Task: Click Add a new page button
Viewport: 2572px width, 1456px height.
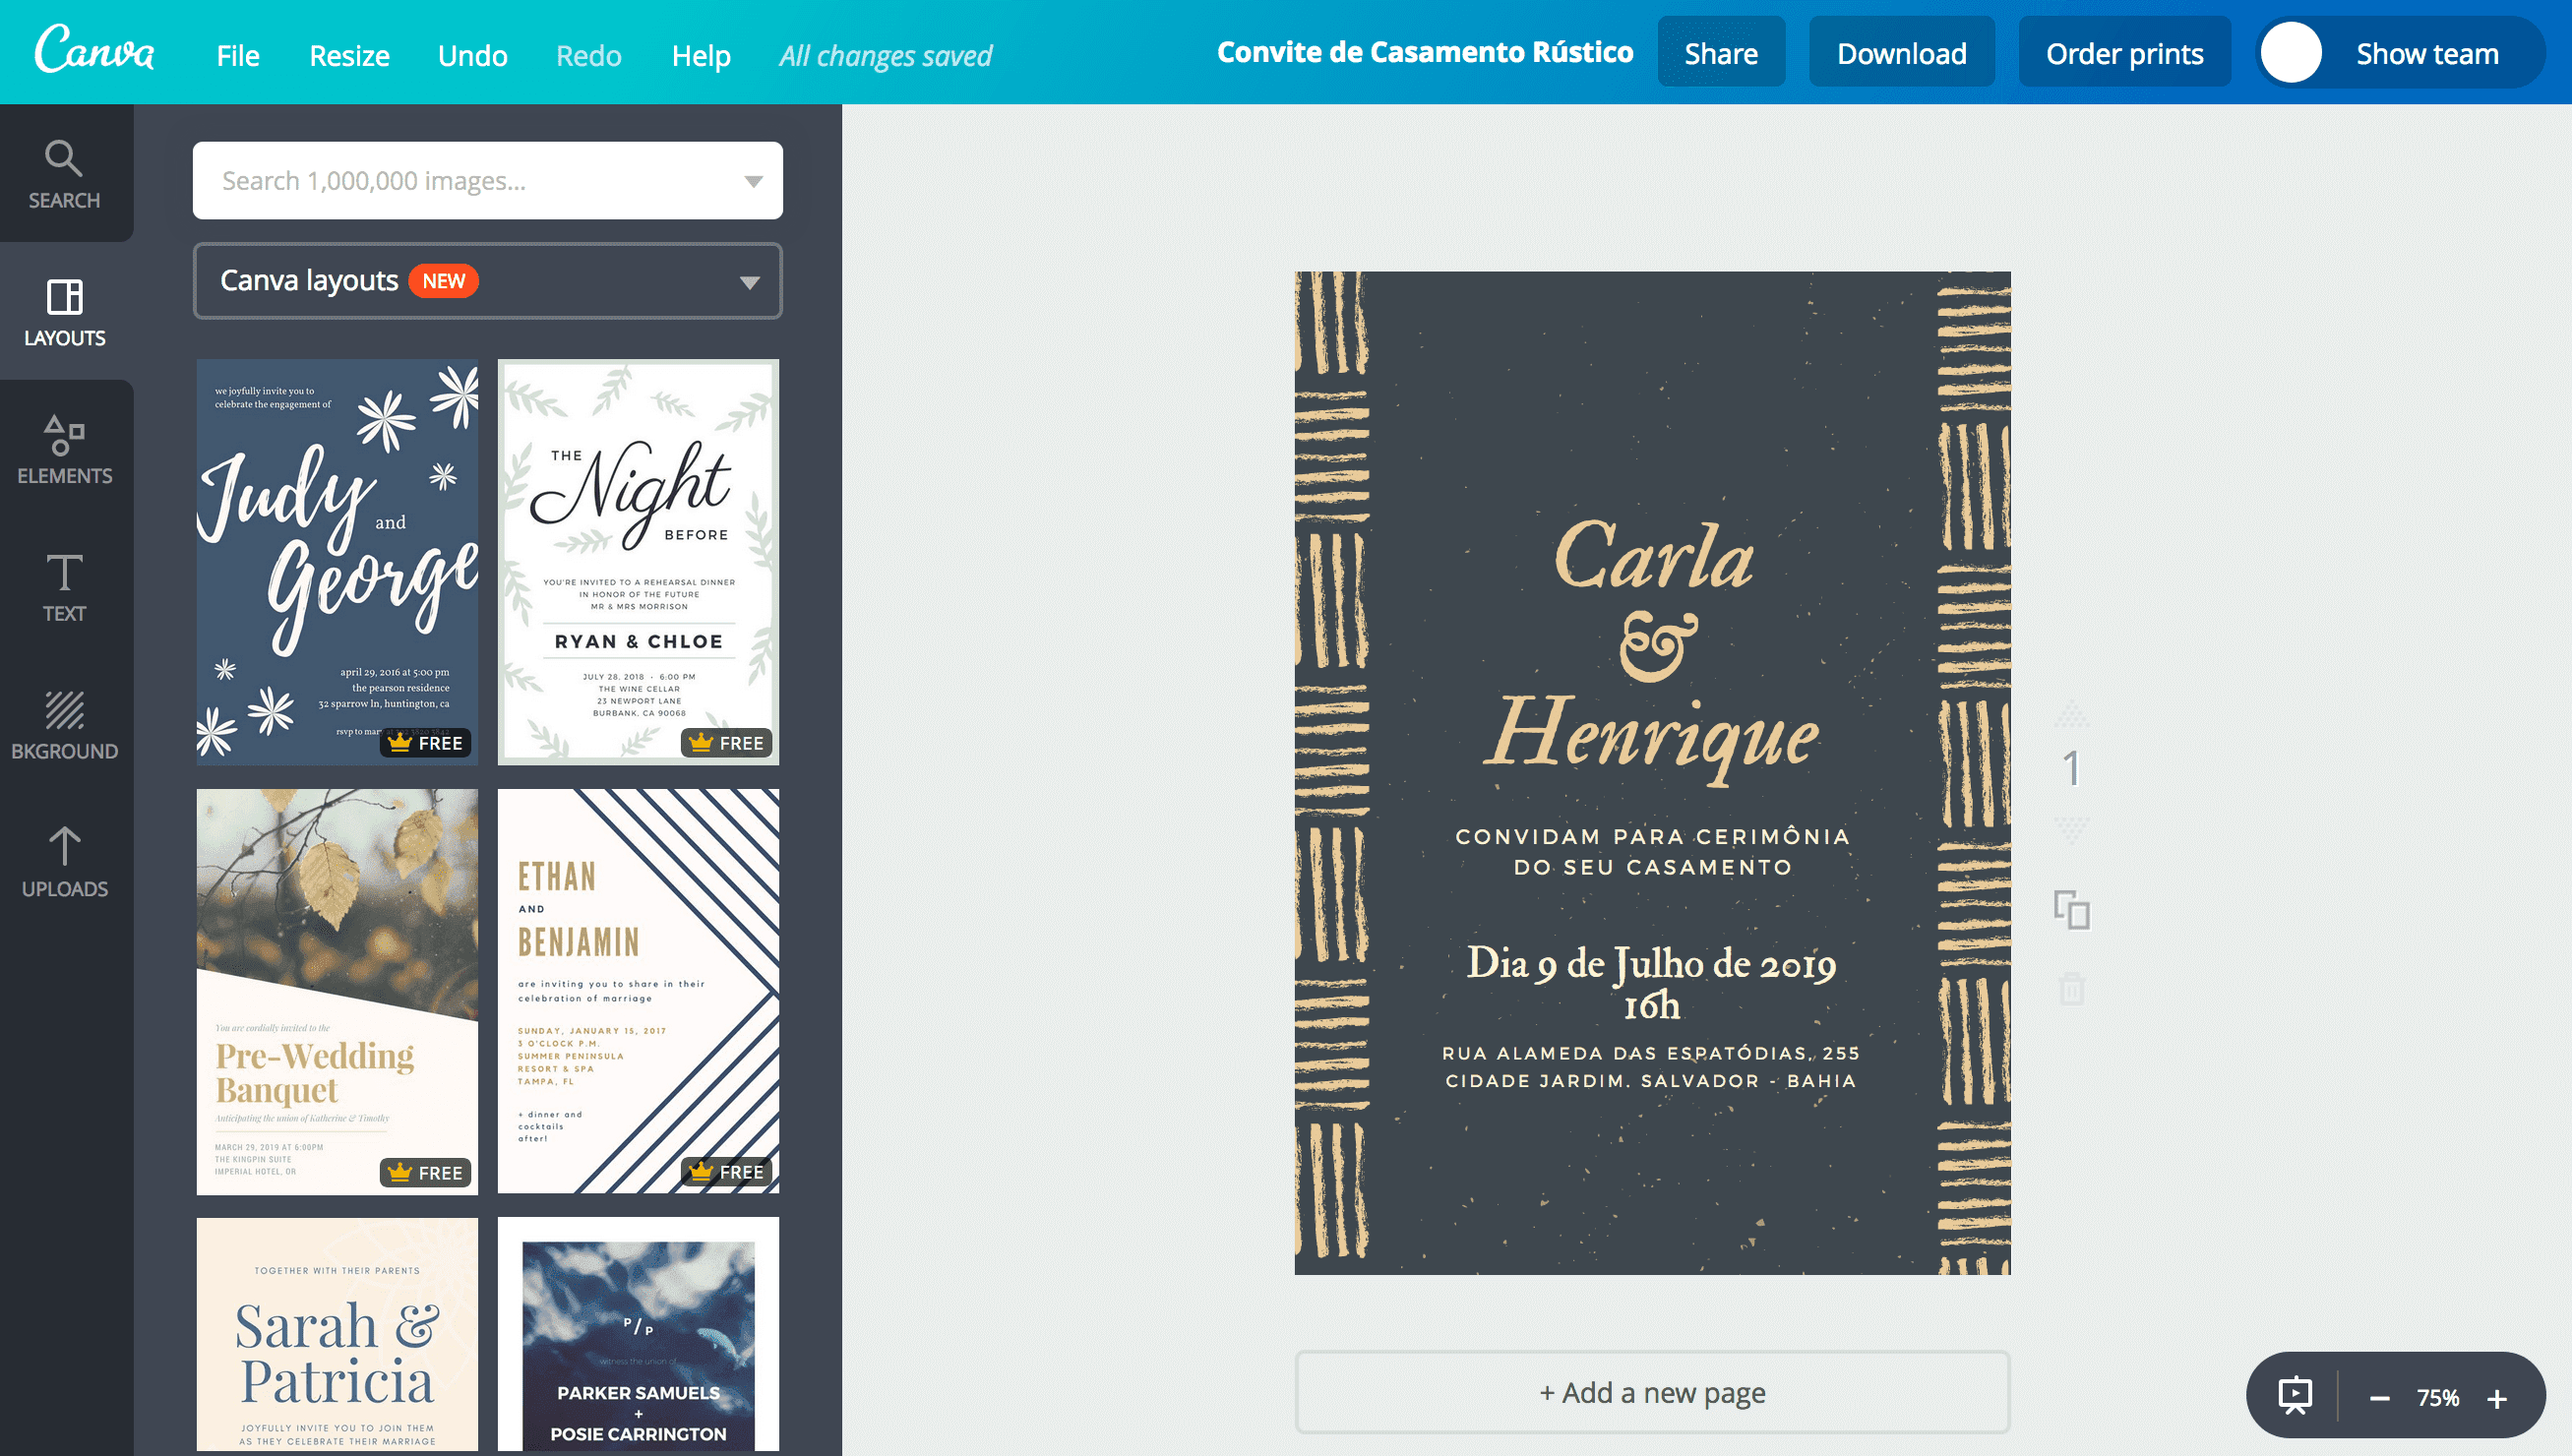Action: click(x=1652, y=1392)
